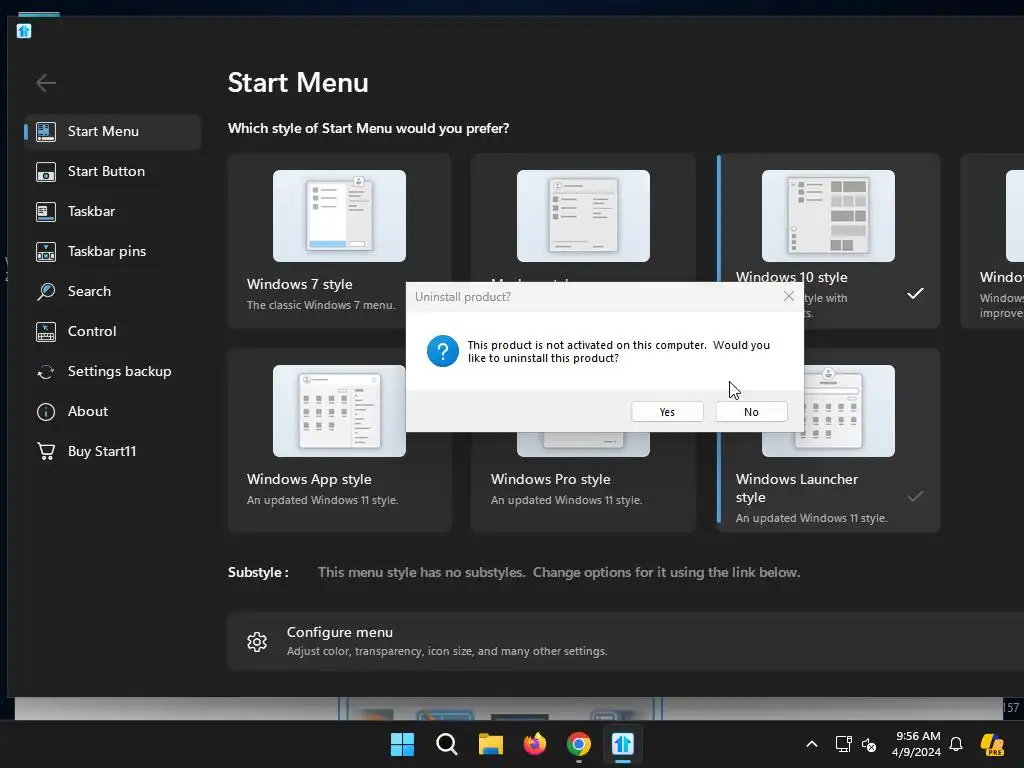This screenshot has height=768, width=1024.
Task: Decline uninstall with No button
Action: pyautogui.click(x=751, y=412)
